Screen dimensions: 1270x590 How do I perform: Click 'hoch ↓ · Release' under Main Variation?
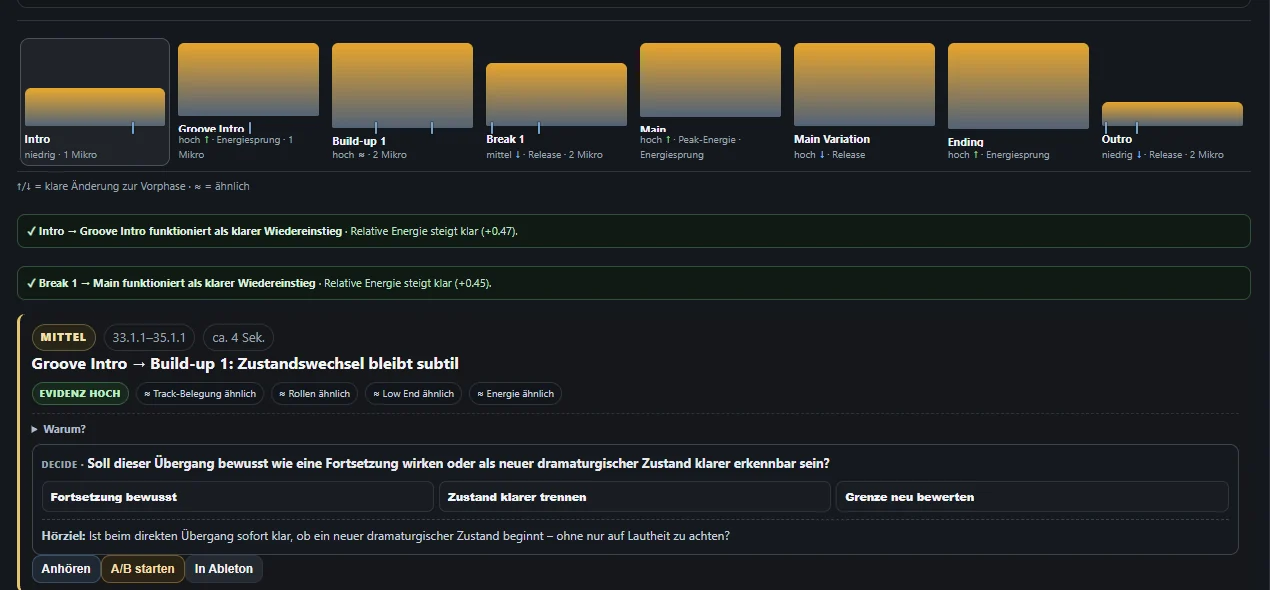[x=829, y=155]
